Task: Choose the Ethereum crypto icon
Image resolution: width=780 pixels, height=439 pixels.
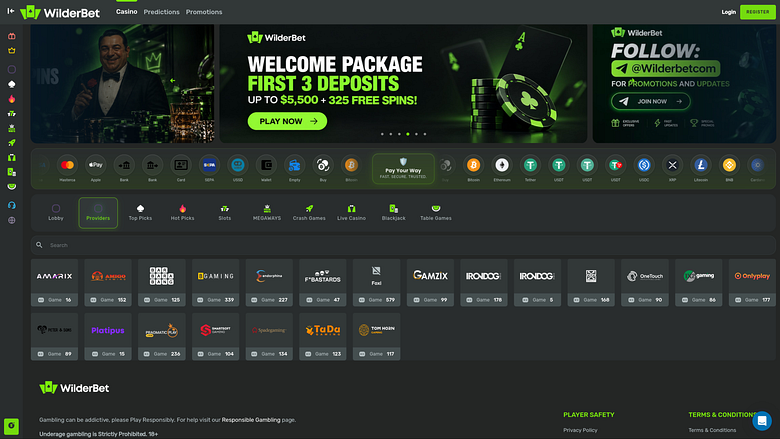Action: pyautogui.click(x=502, y=165)
